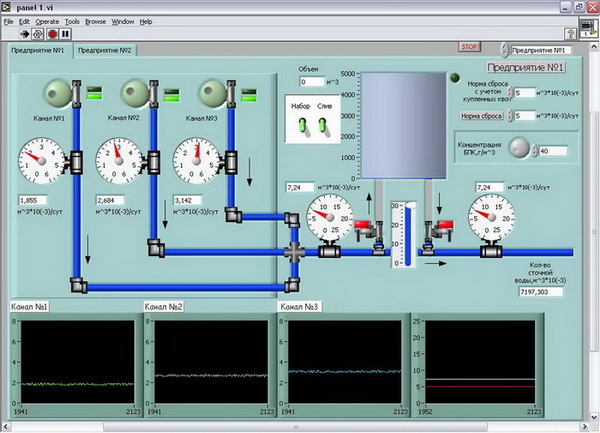Click the Канал №2 round knob
This screenshot has height=433, width=600.
pyautogui.click(x=135, y=93)
